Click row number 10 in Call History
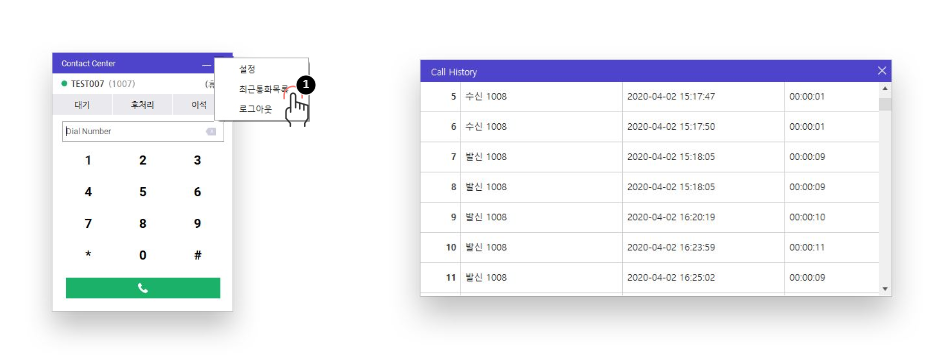 point(450,248)
